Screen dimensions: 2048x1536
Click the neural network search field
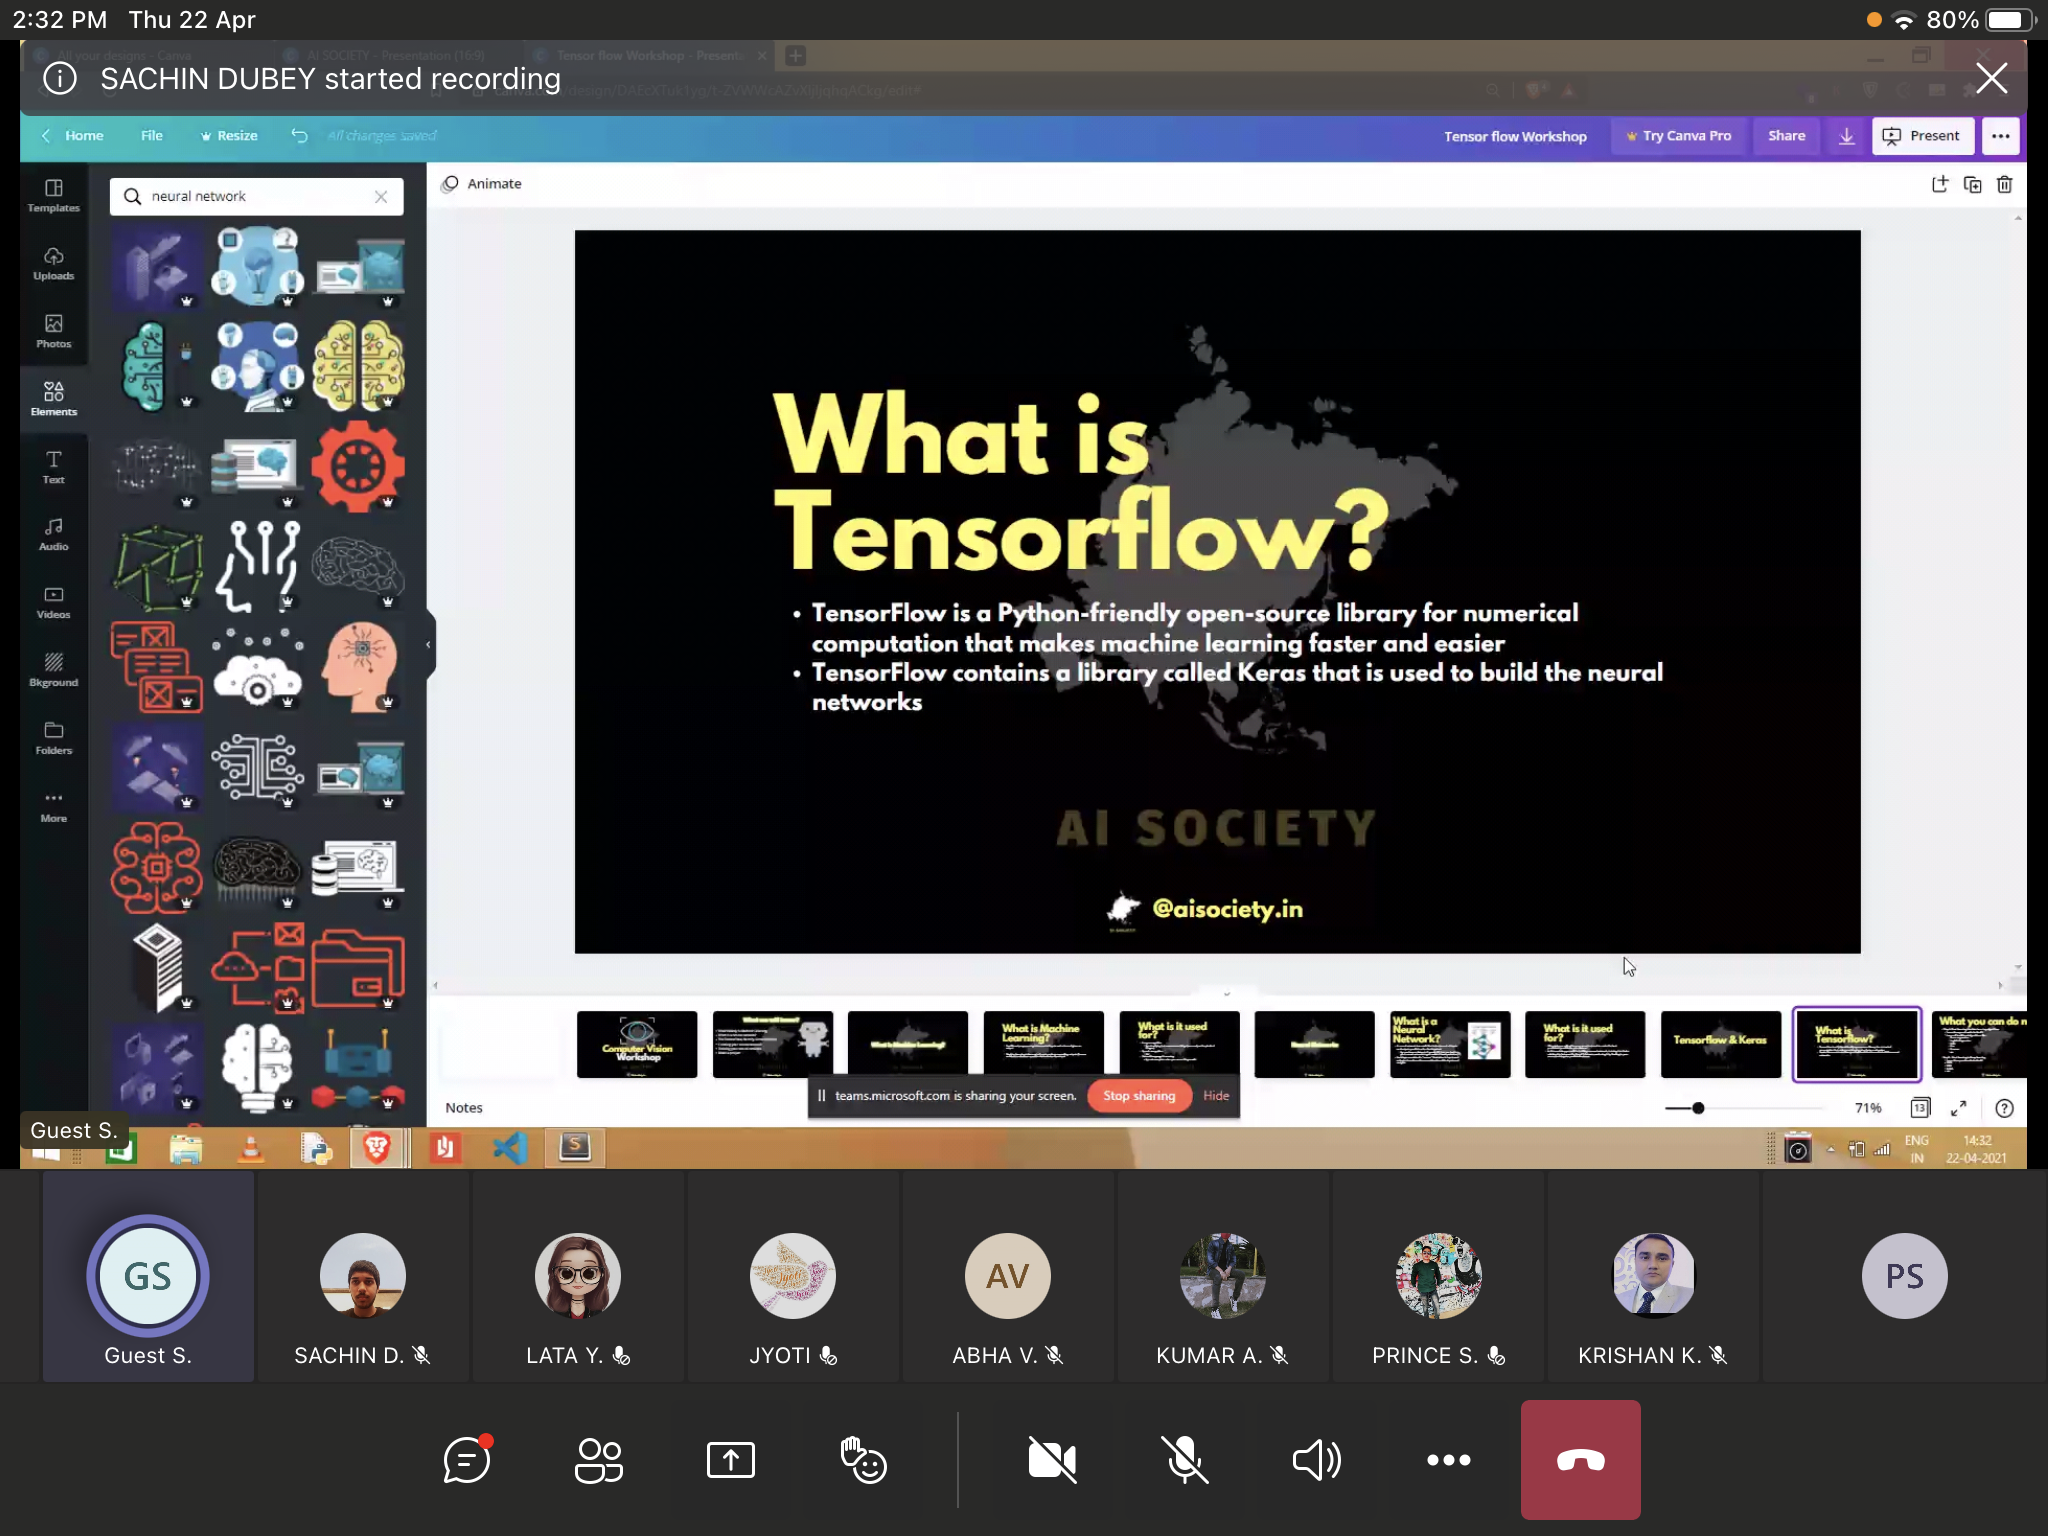[256, 197]
